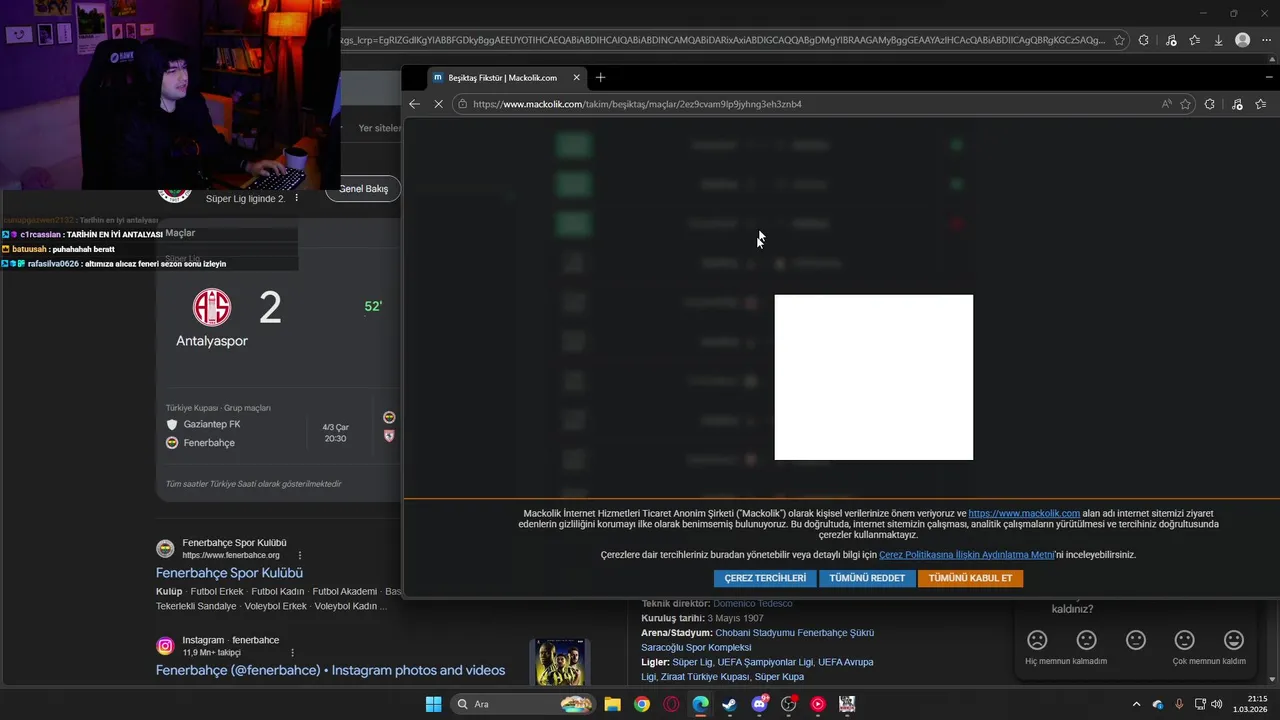Open Chobani Stadyumu Fenerbahçe Şükrü Saracoğlu link
This screenshot has height=720, width=1280.
757,639
